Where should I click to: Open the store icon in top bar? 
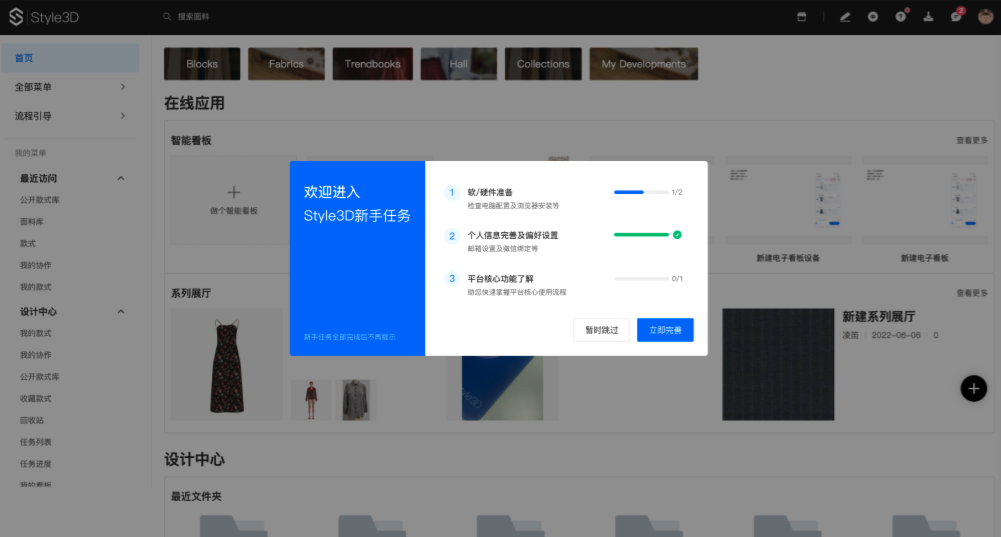click(x=800, y=17)
